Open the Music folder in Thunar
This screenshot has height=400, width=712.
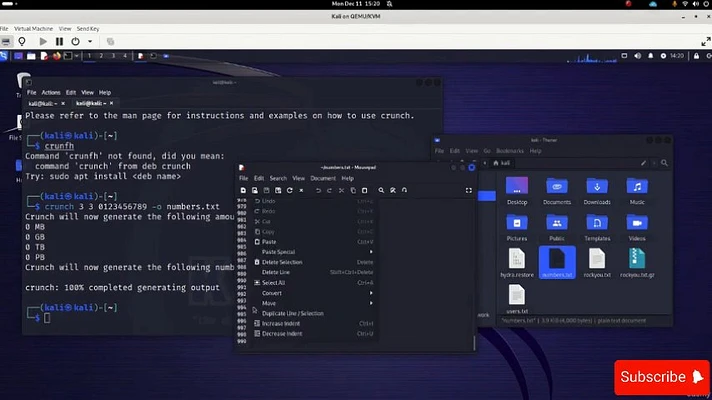pyautogui.click(x=637, y=191)
